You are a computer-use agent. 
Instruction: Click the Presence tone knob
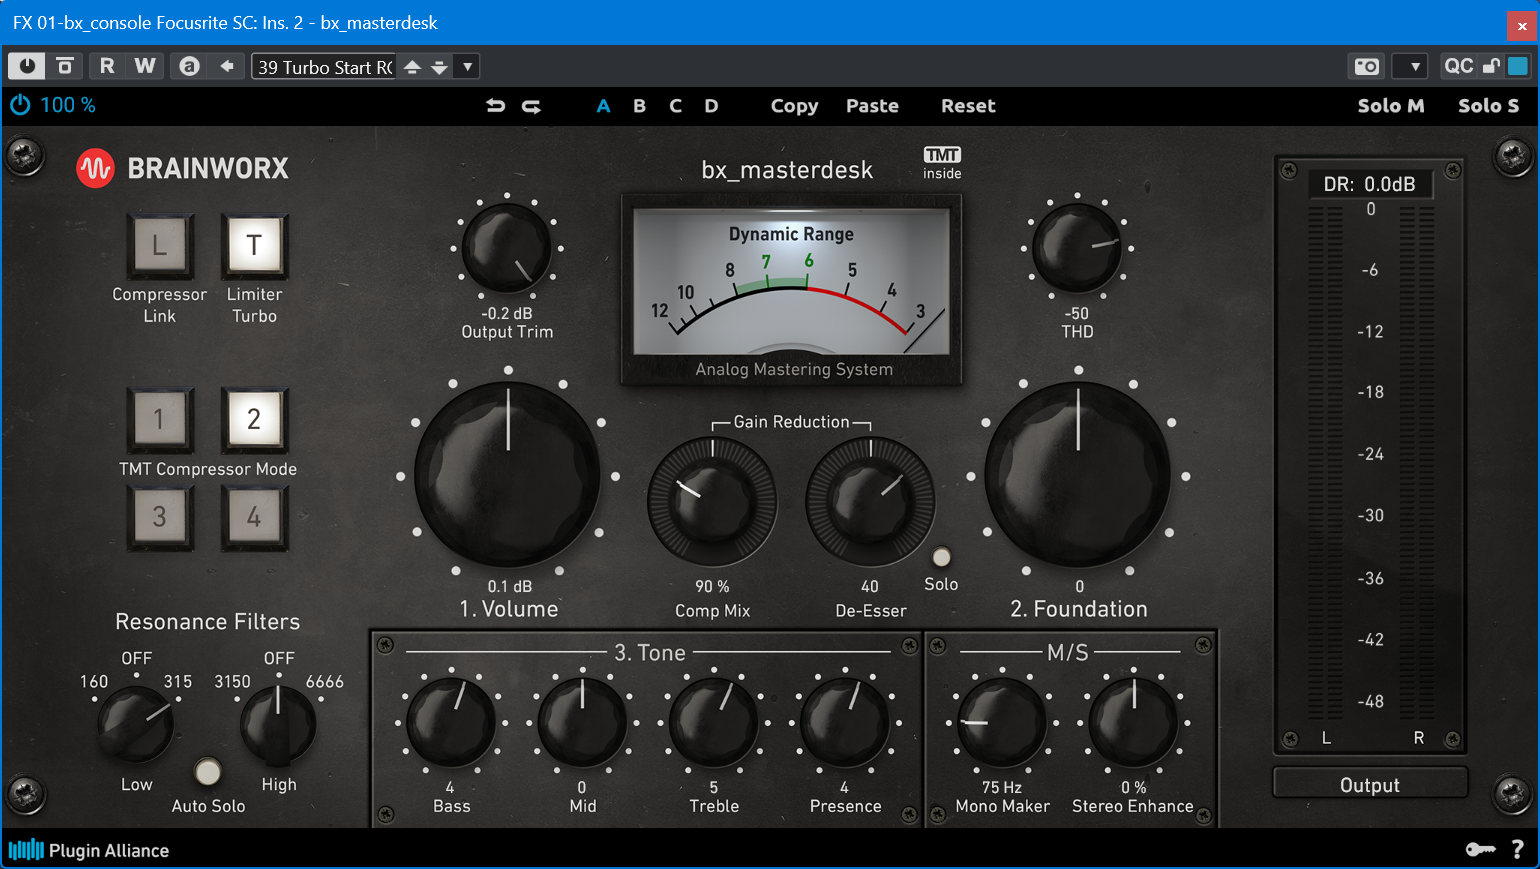coord(845,722)
